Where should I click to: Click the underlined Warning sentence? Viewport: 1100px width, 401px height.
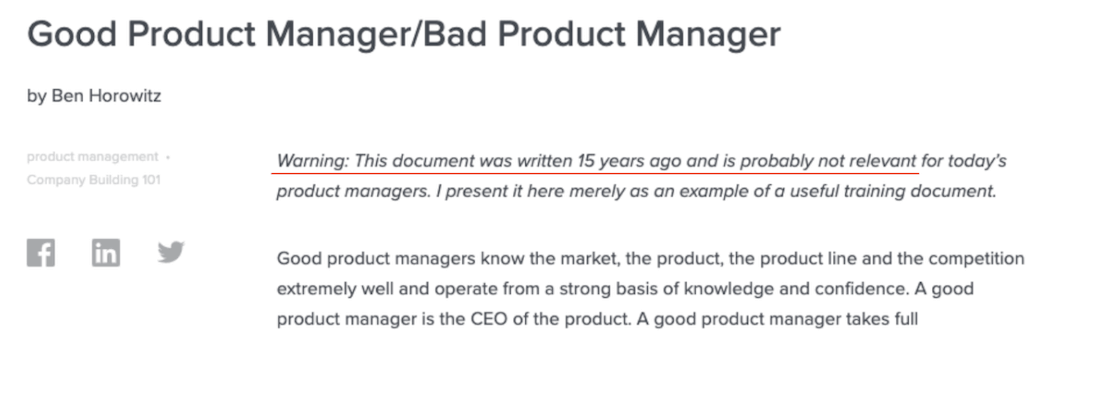click(597, 161)
